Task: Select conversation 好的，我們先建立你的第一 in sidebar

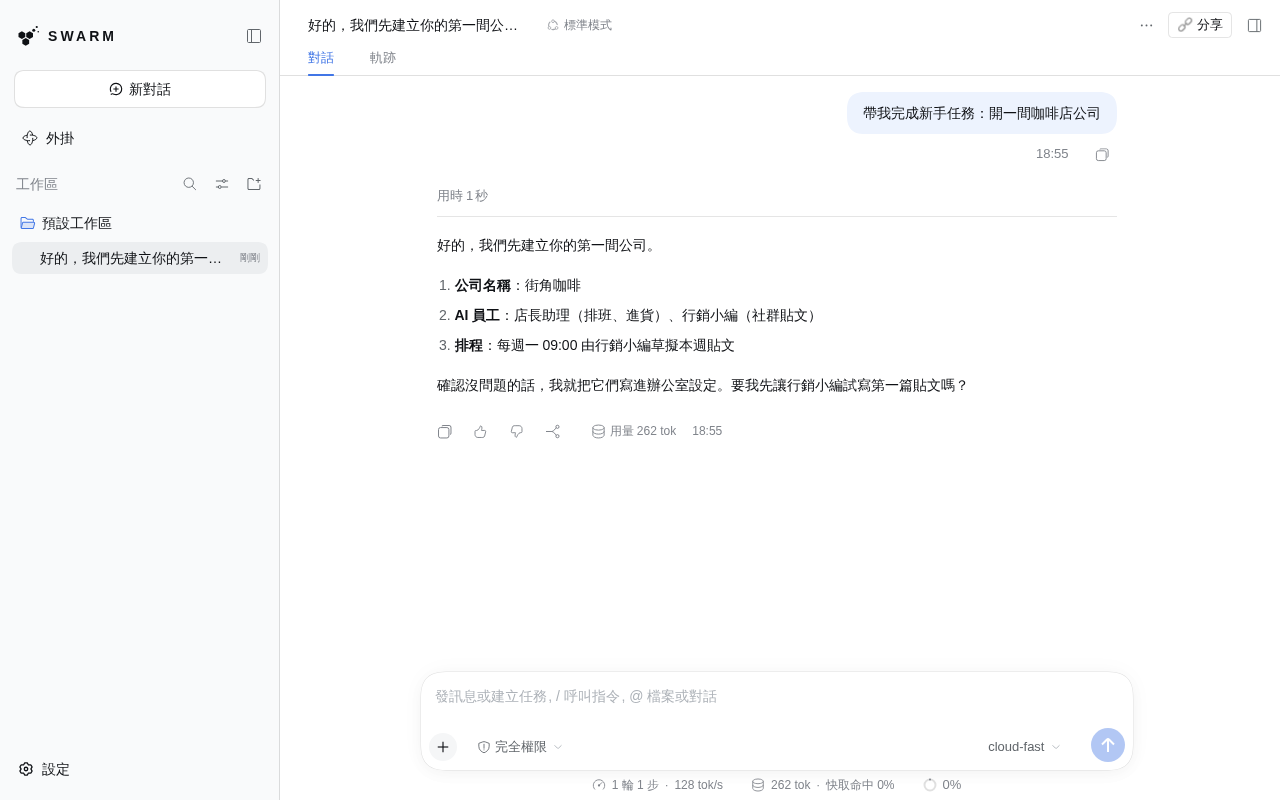Action: tap(140, 258)
